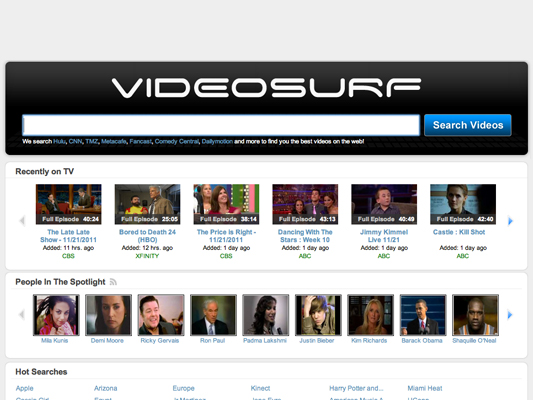Open Shaquille O'Neal photo
Screen dimensions: 533x400
[x=475, y=315]
